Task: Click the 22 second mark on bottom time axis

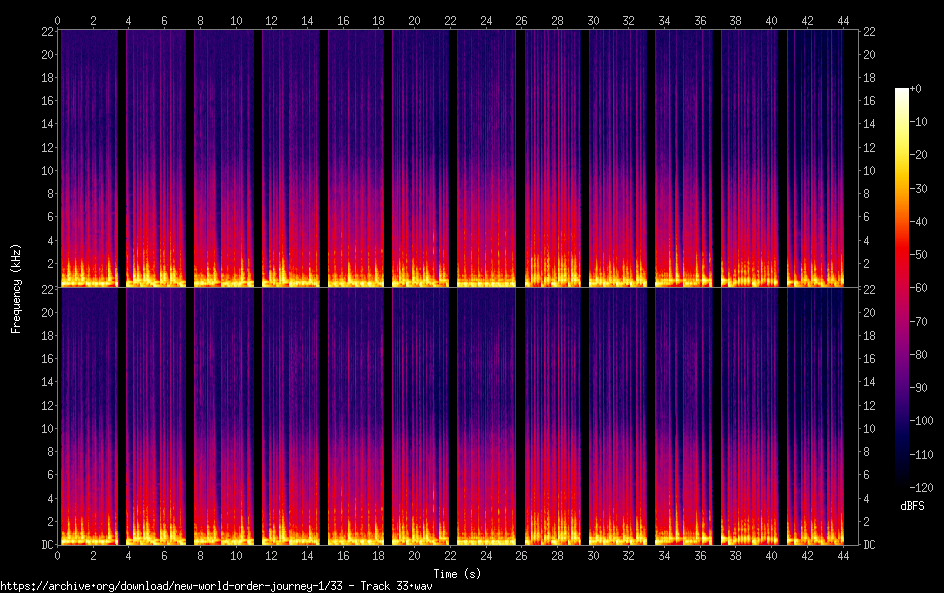Action: point(450,555)
